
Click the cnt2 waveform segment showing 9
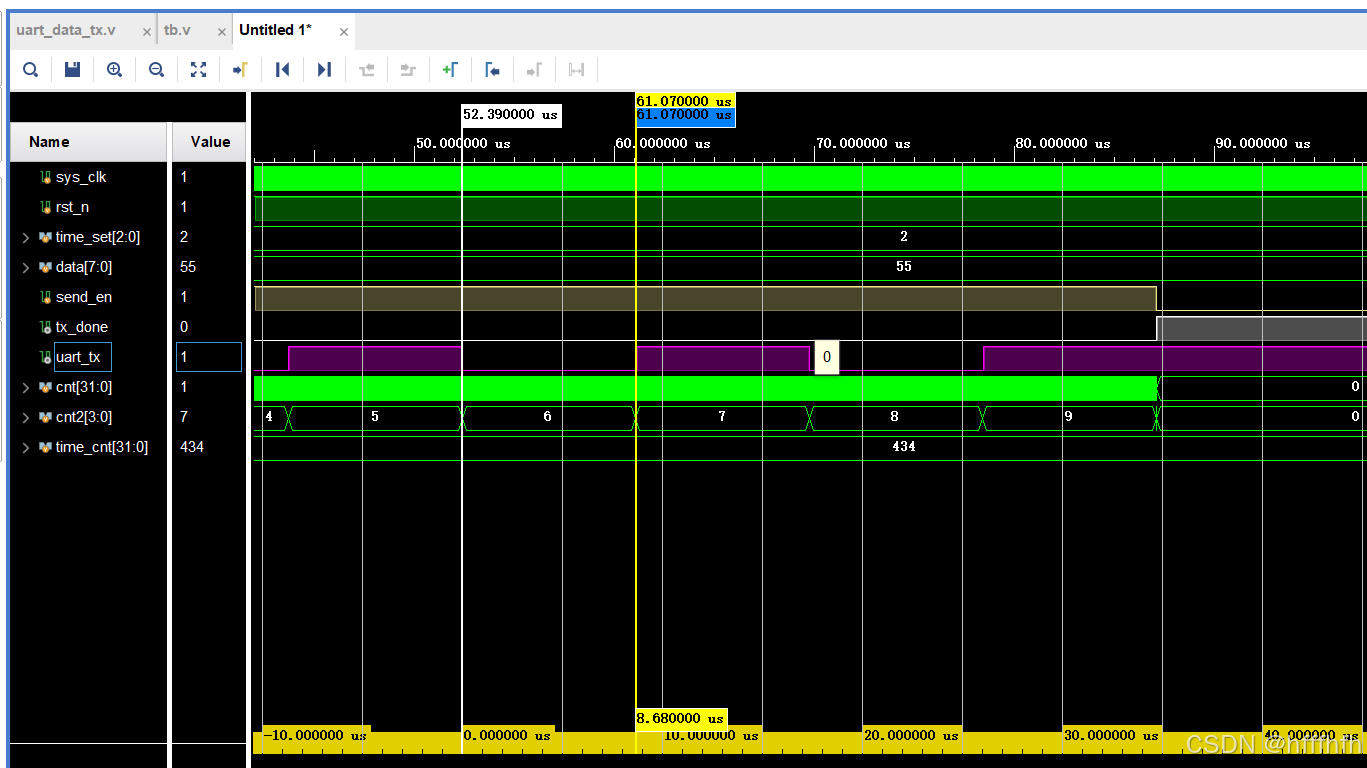pos(1069,417)
